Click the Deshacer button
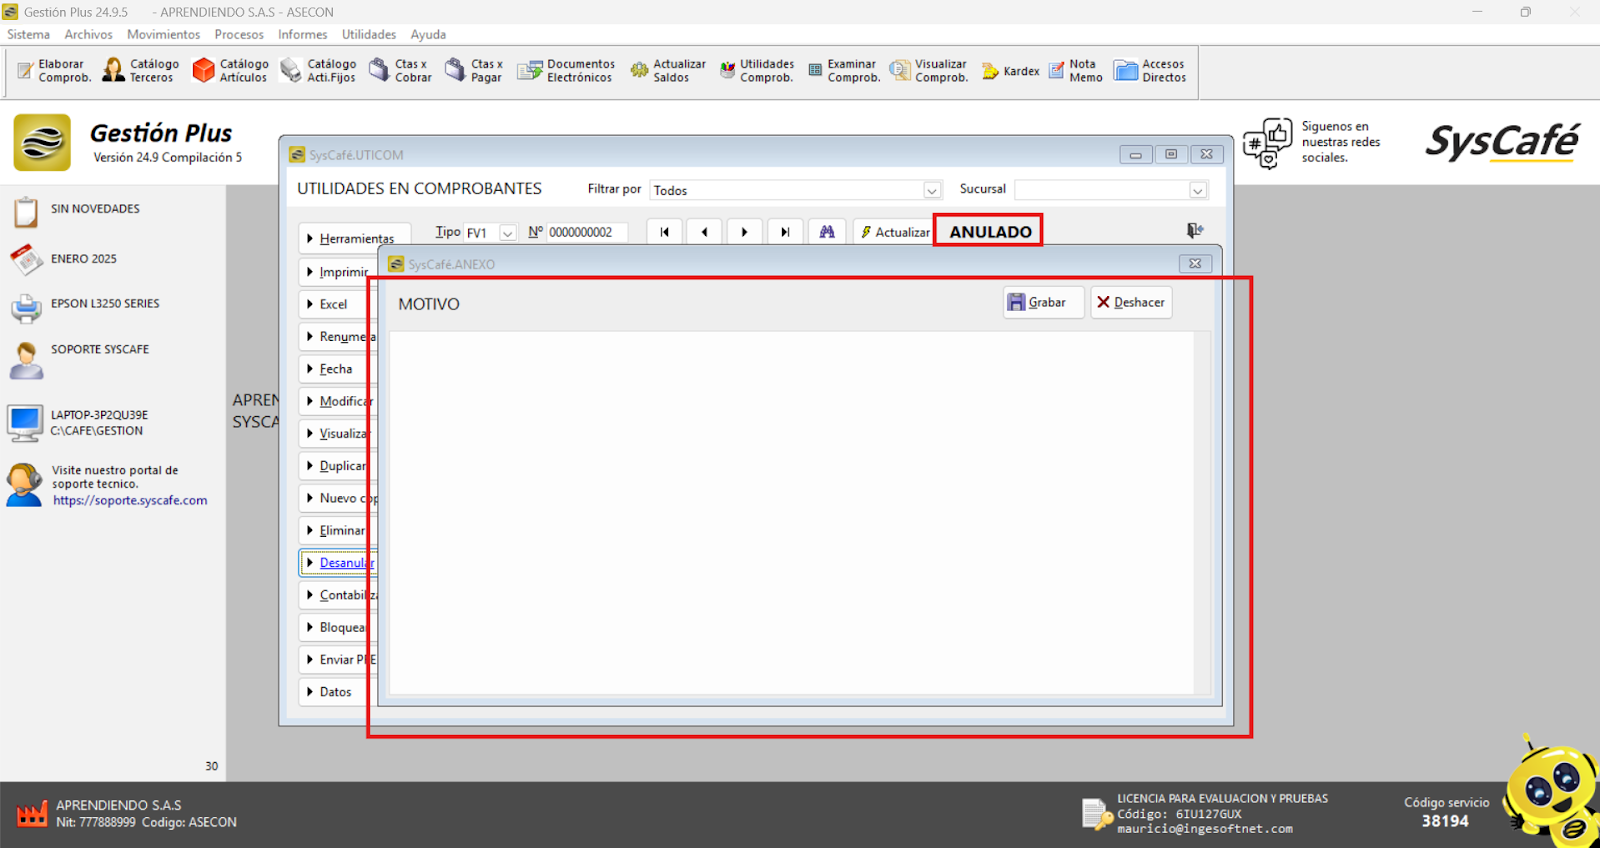The height and width of the screenshot is (848, 1600). tap(1130, 302)
